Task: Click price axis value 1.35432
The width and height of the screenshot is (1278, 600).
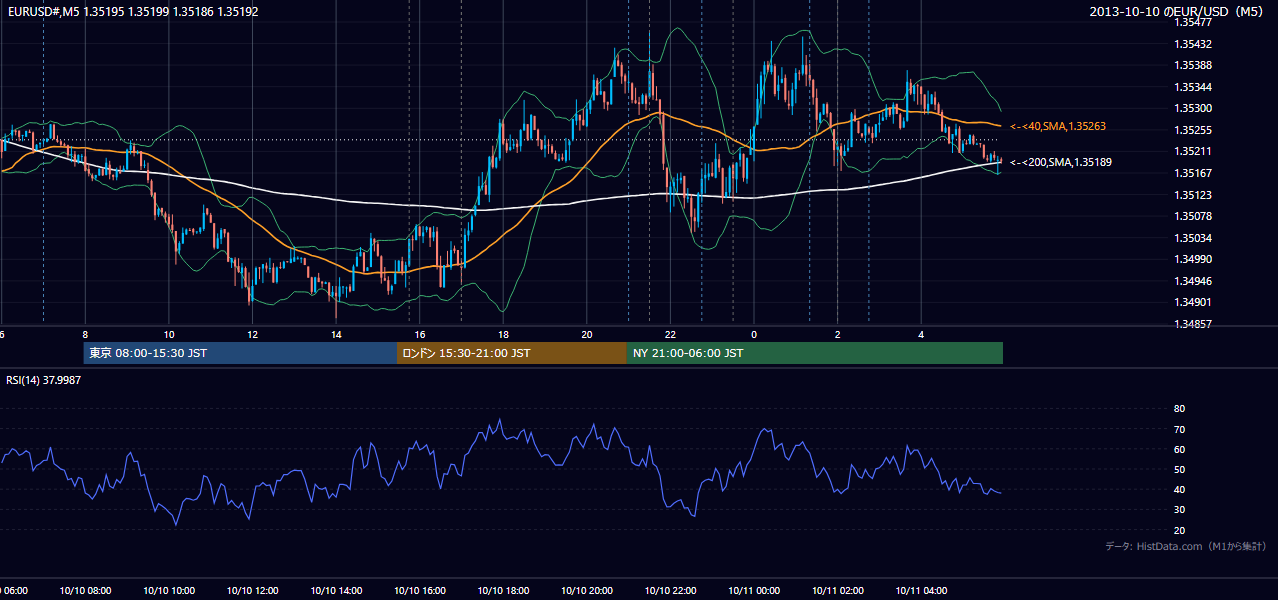Action: coord(1193,44)
